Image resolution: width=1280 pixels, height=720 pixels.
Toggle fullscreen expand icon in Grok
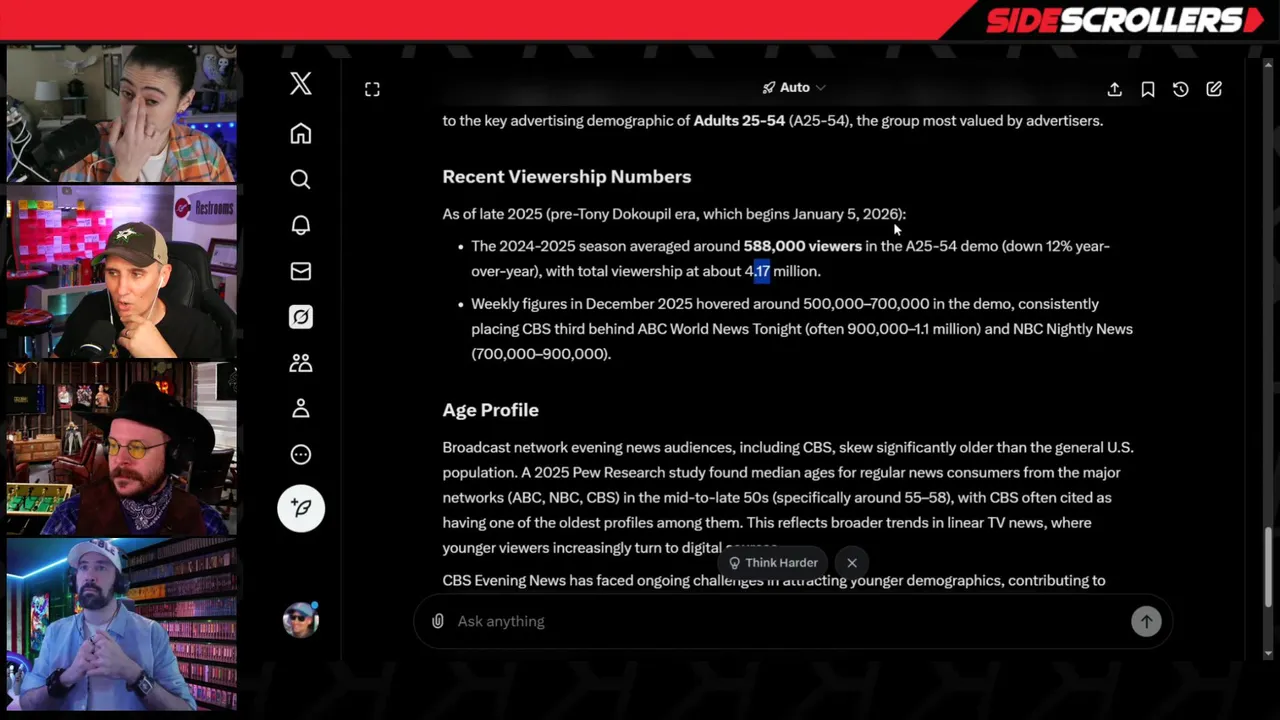coord(372,89)
